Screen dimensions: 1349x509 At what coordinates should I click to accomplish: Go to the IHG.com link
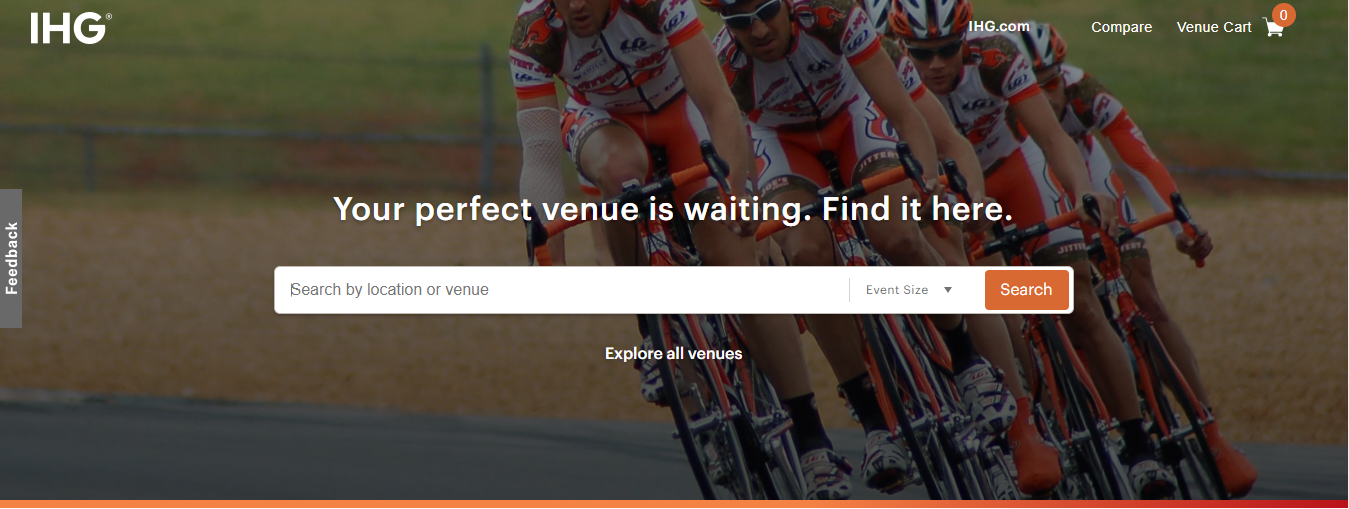(999, 26)
